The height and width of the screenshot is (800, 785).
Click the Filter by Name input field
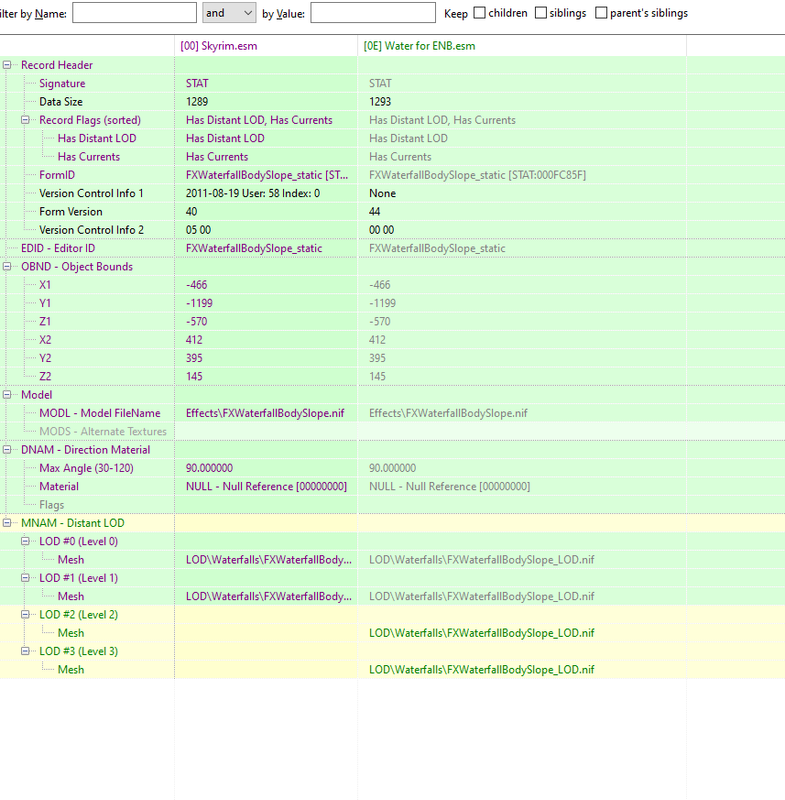coord(135,13)
